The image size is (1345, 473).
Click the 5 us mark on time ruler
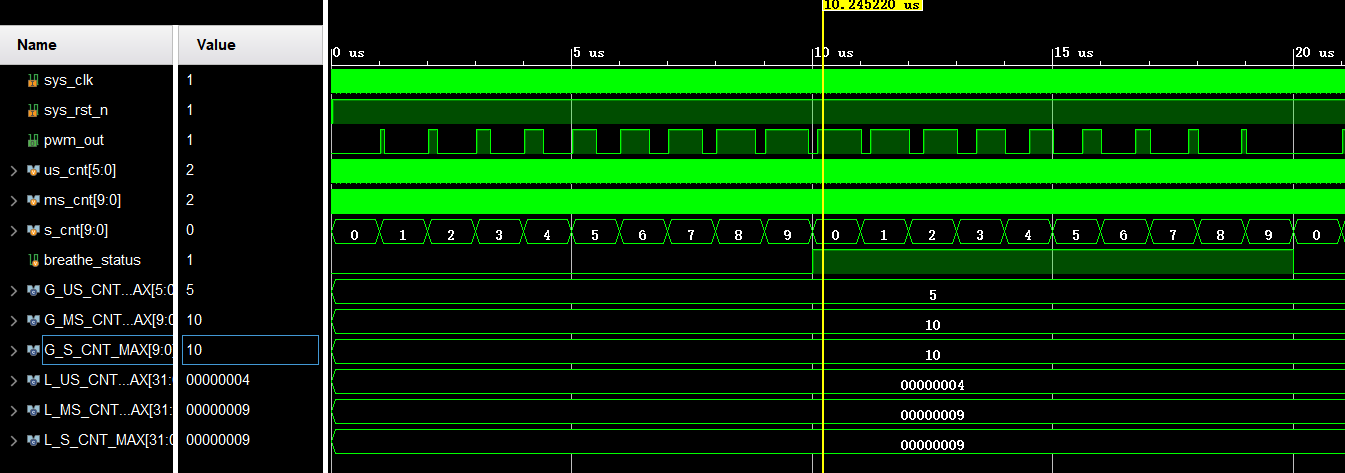588,52
